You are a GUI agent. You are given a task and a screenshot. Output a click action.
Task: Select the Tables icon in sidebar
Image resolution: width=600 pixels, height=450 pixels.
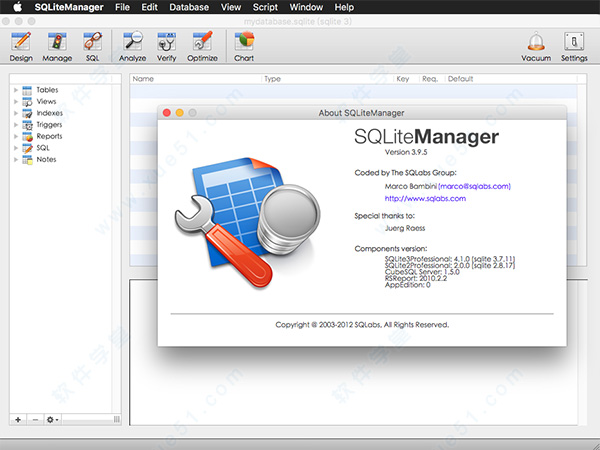click(x=27, y=90)
